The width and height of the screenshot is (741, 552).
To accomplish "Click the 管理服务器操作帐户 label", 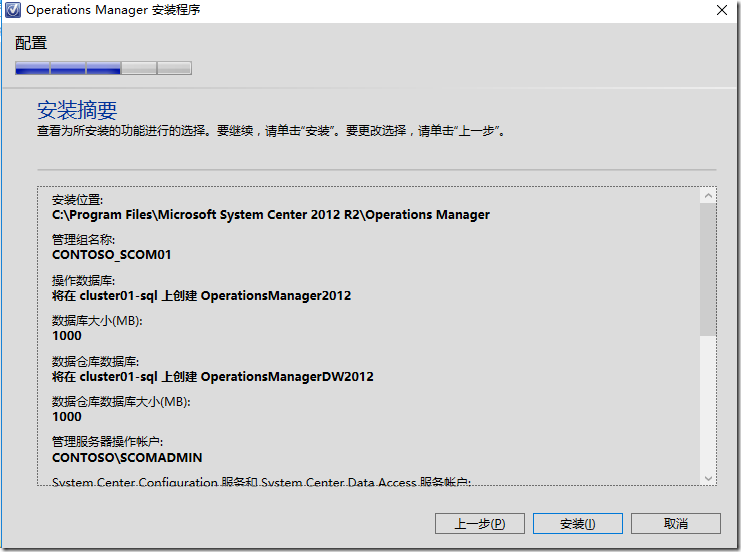I will [107, 442].
